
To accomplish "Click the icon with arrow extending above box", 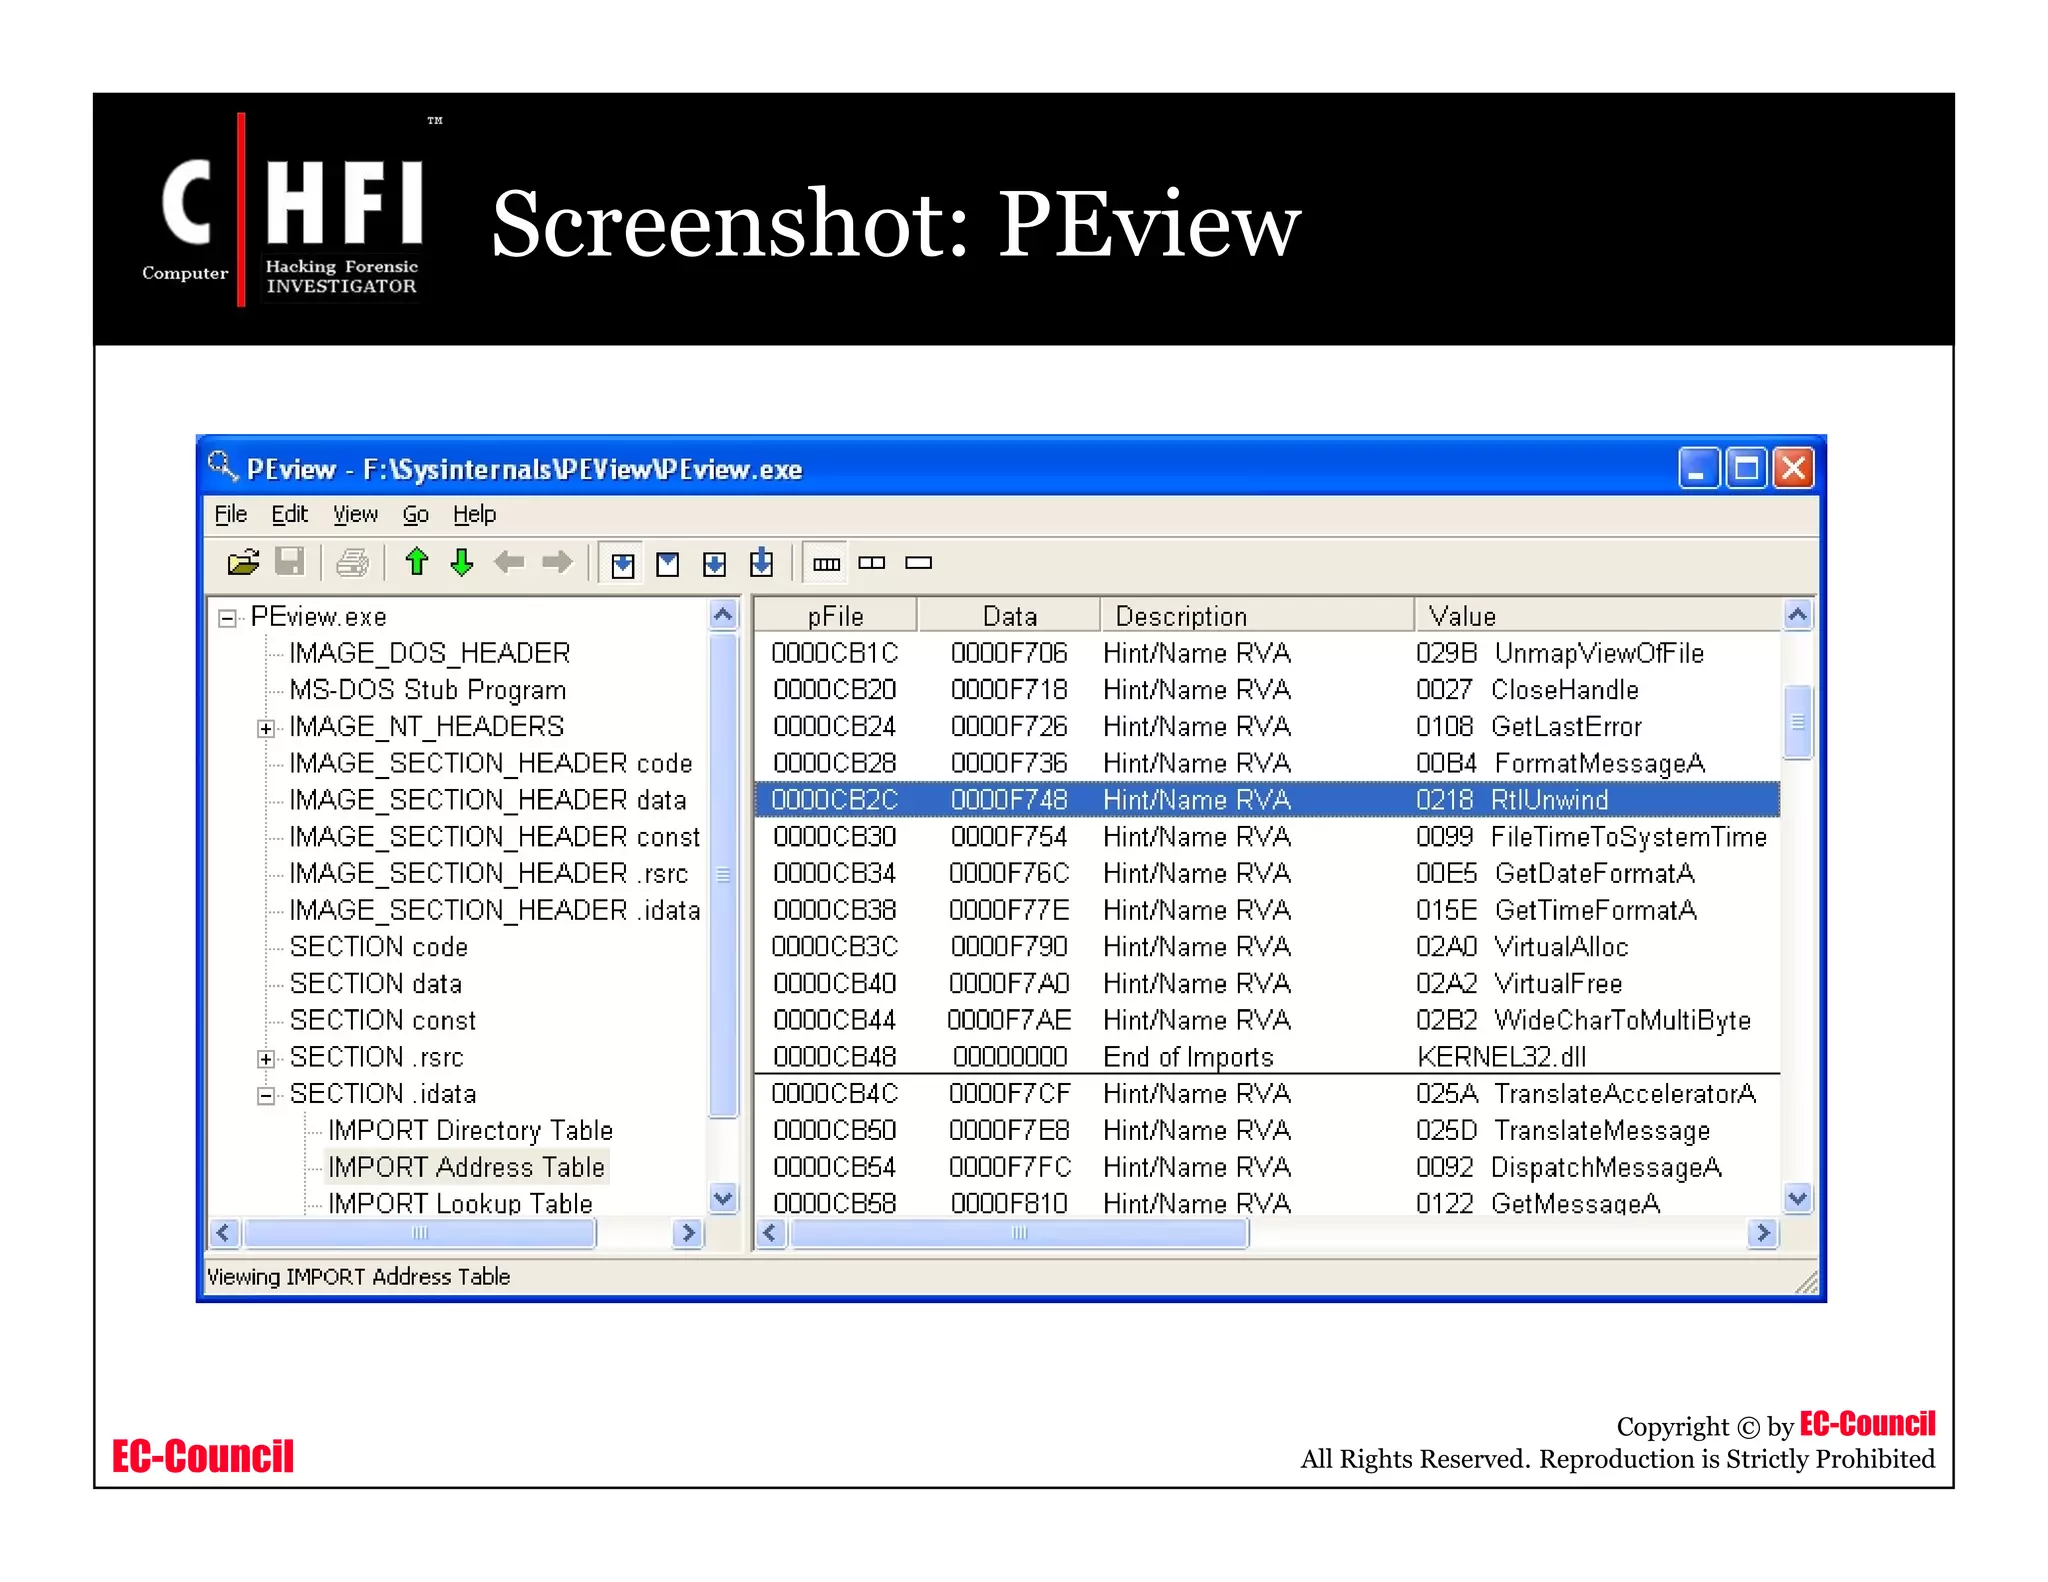I will 762,563.
